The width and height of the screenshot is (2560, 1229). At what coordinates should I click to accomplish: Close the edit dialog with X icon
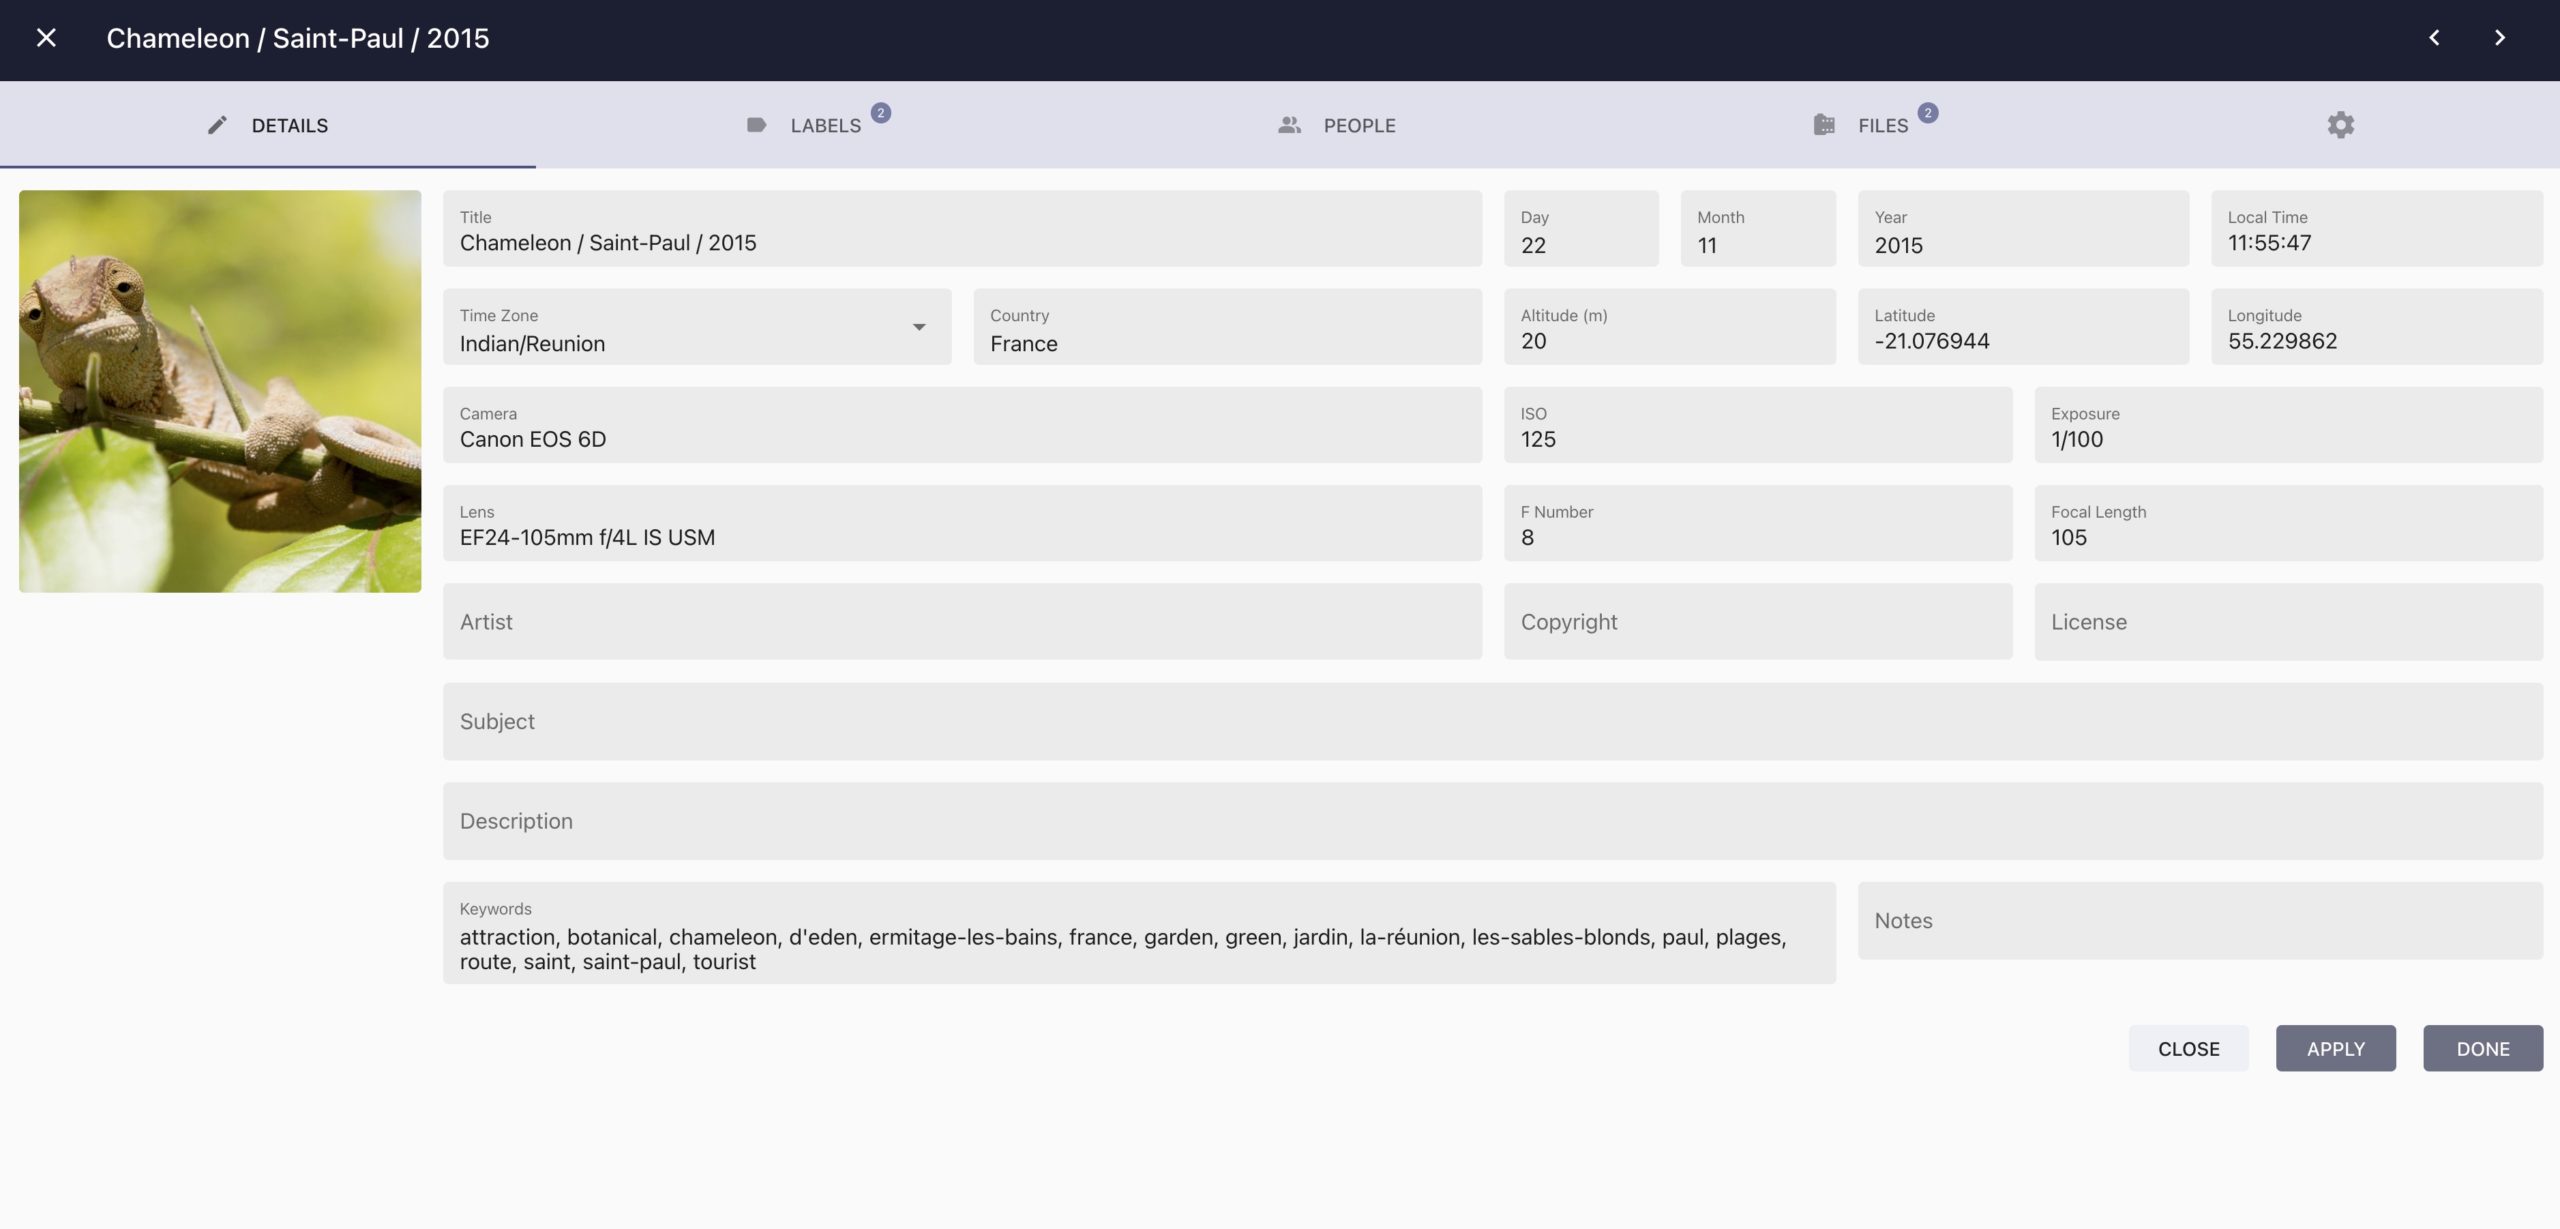(x=46, y=38)
